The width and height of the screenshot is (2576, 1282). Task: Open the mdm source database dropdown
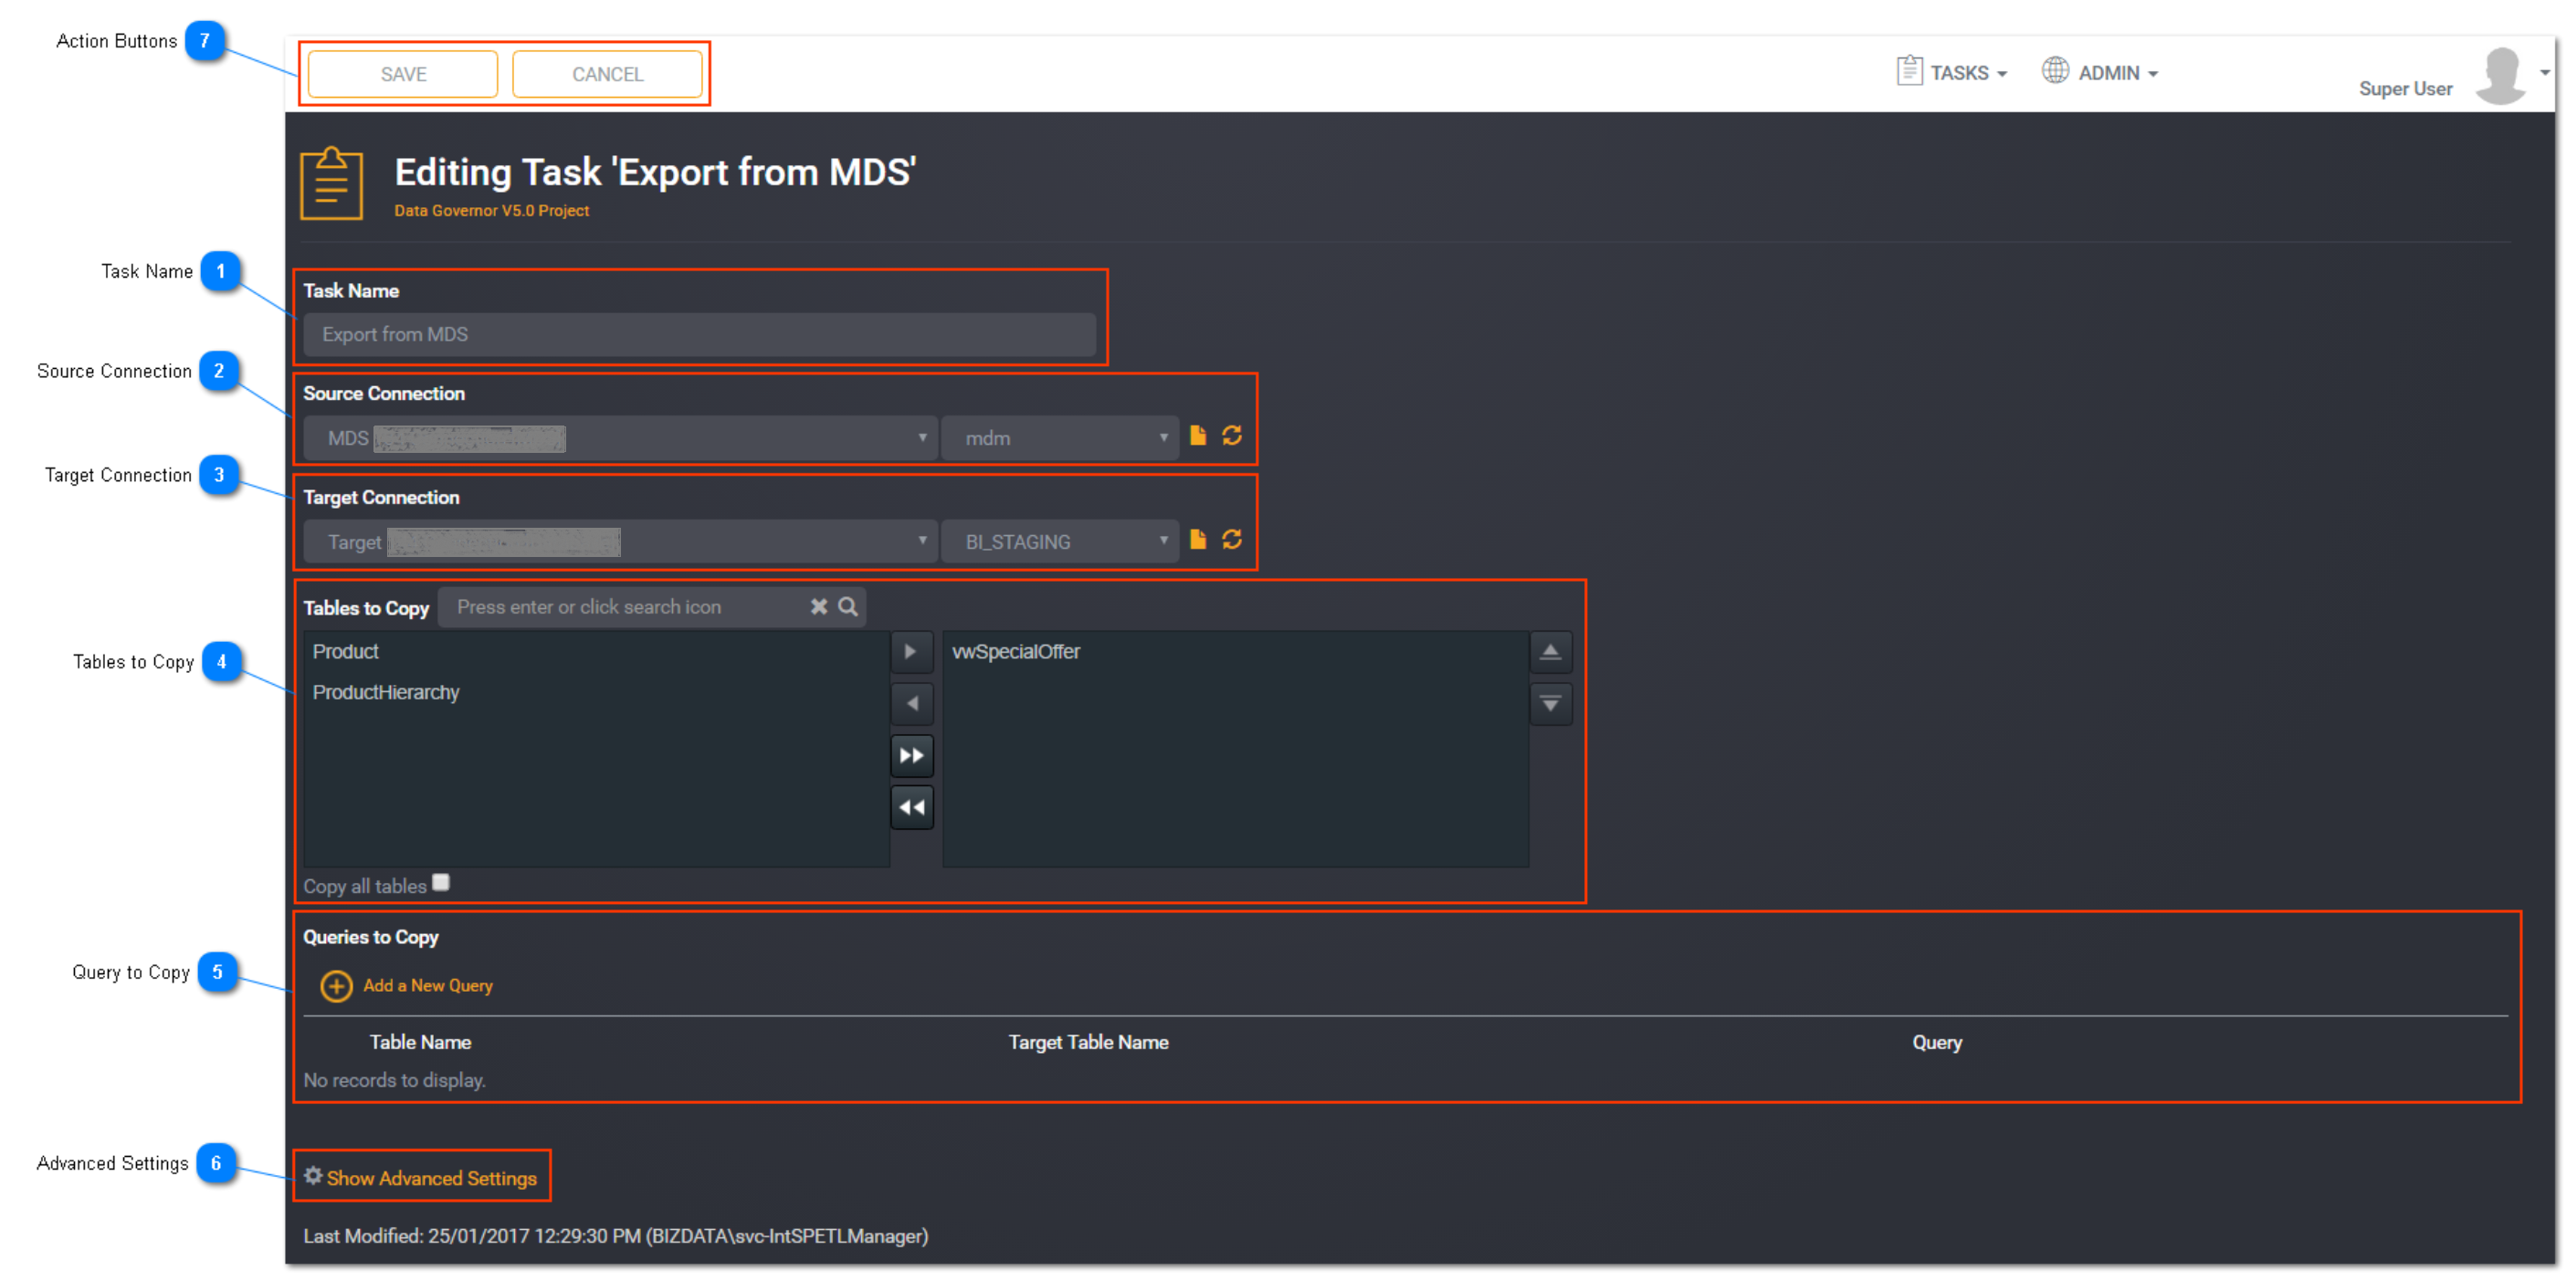pos(1060,438)
